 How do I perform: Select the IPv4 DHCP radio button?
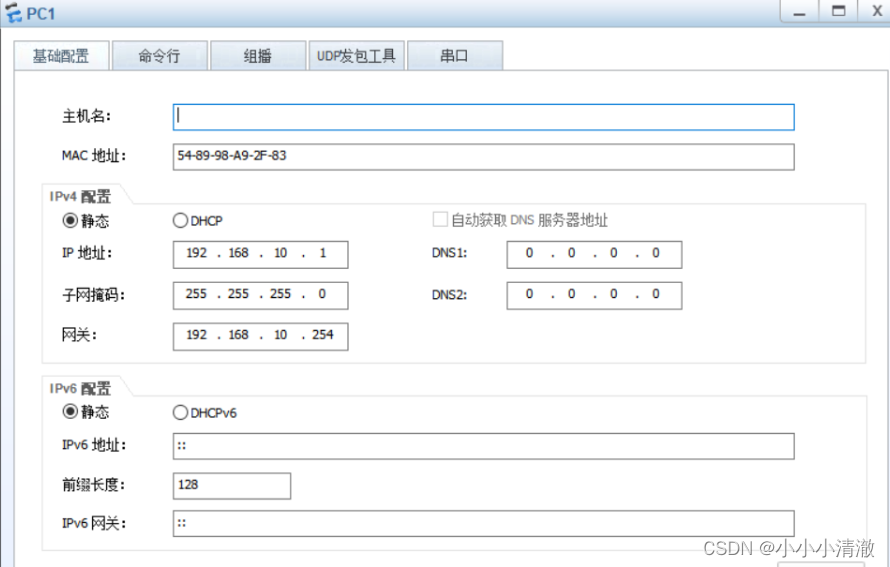tap(180, 220)
